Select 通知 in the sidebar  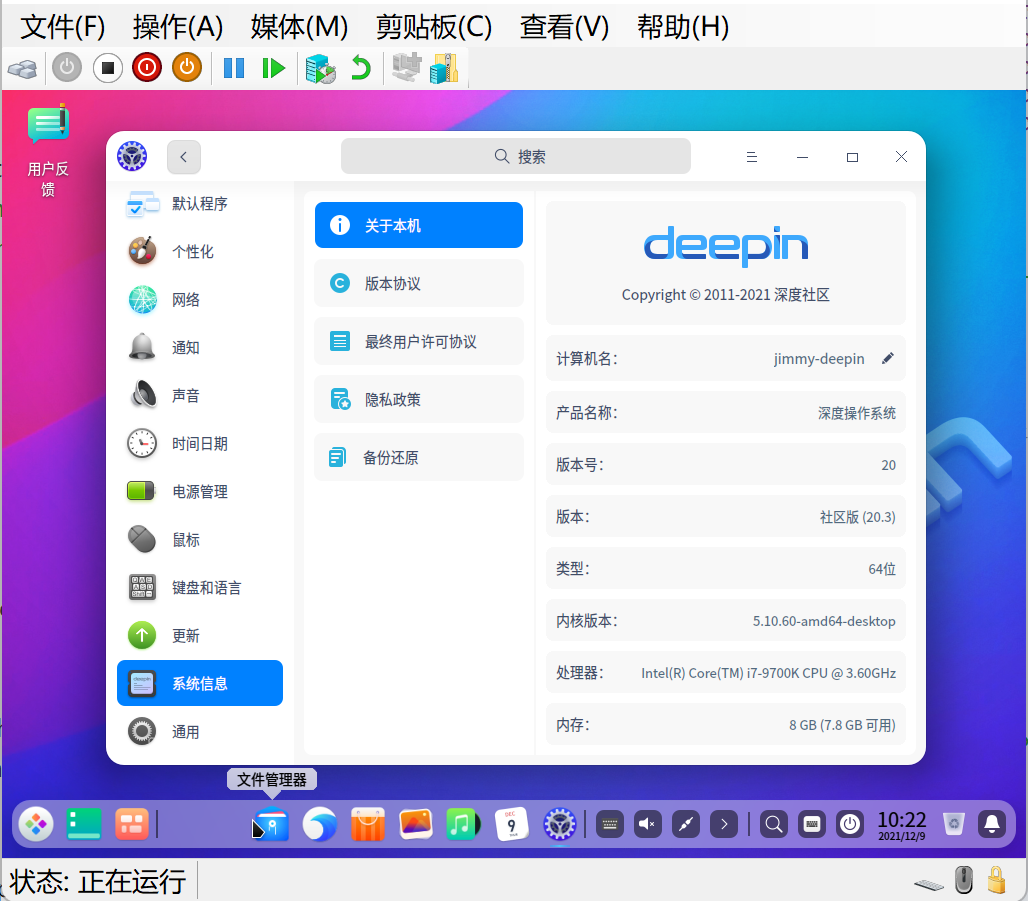[200, 348]
